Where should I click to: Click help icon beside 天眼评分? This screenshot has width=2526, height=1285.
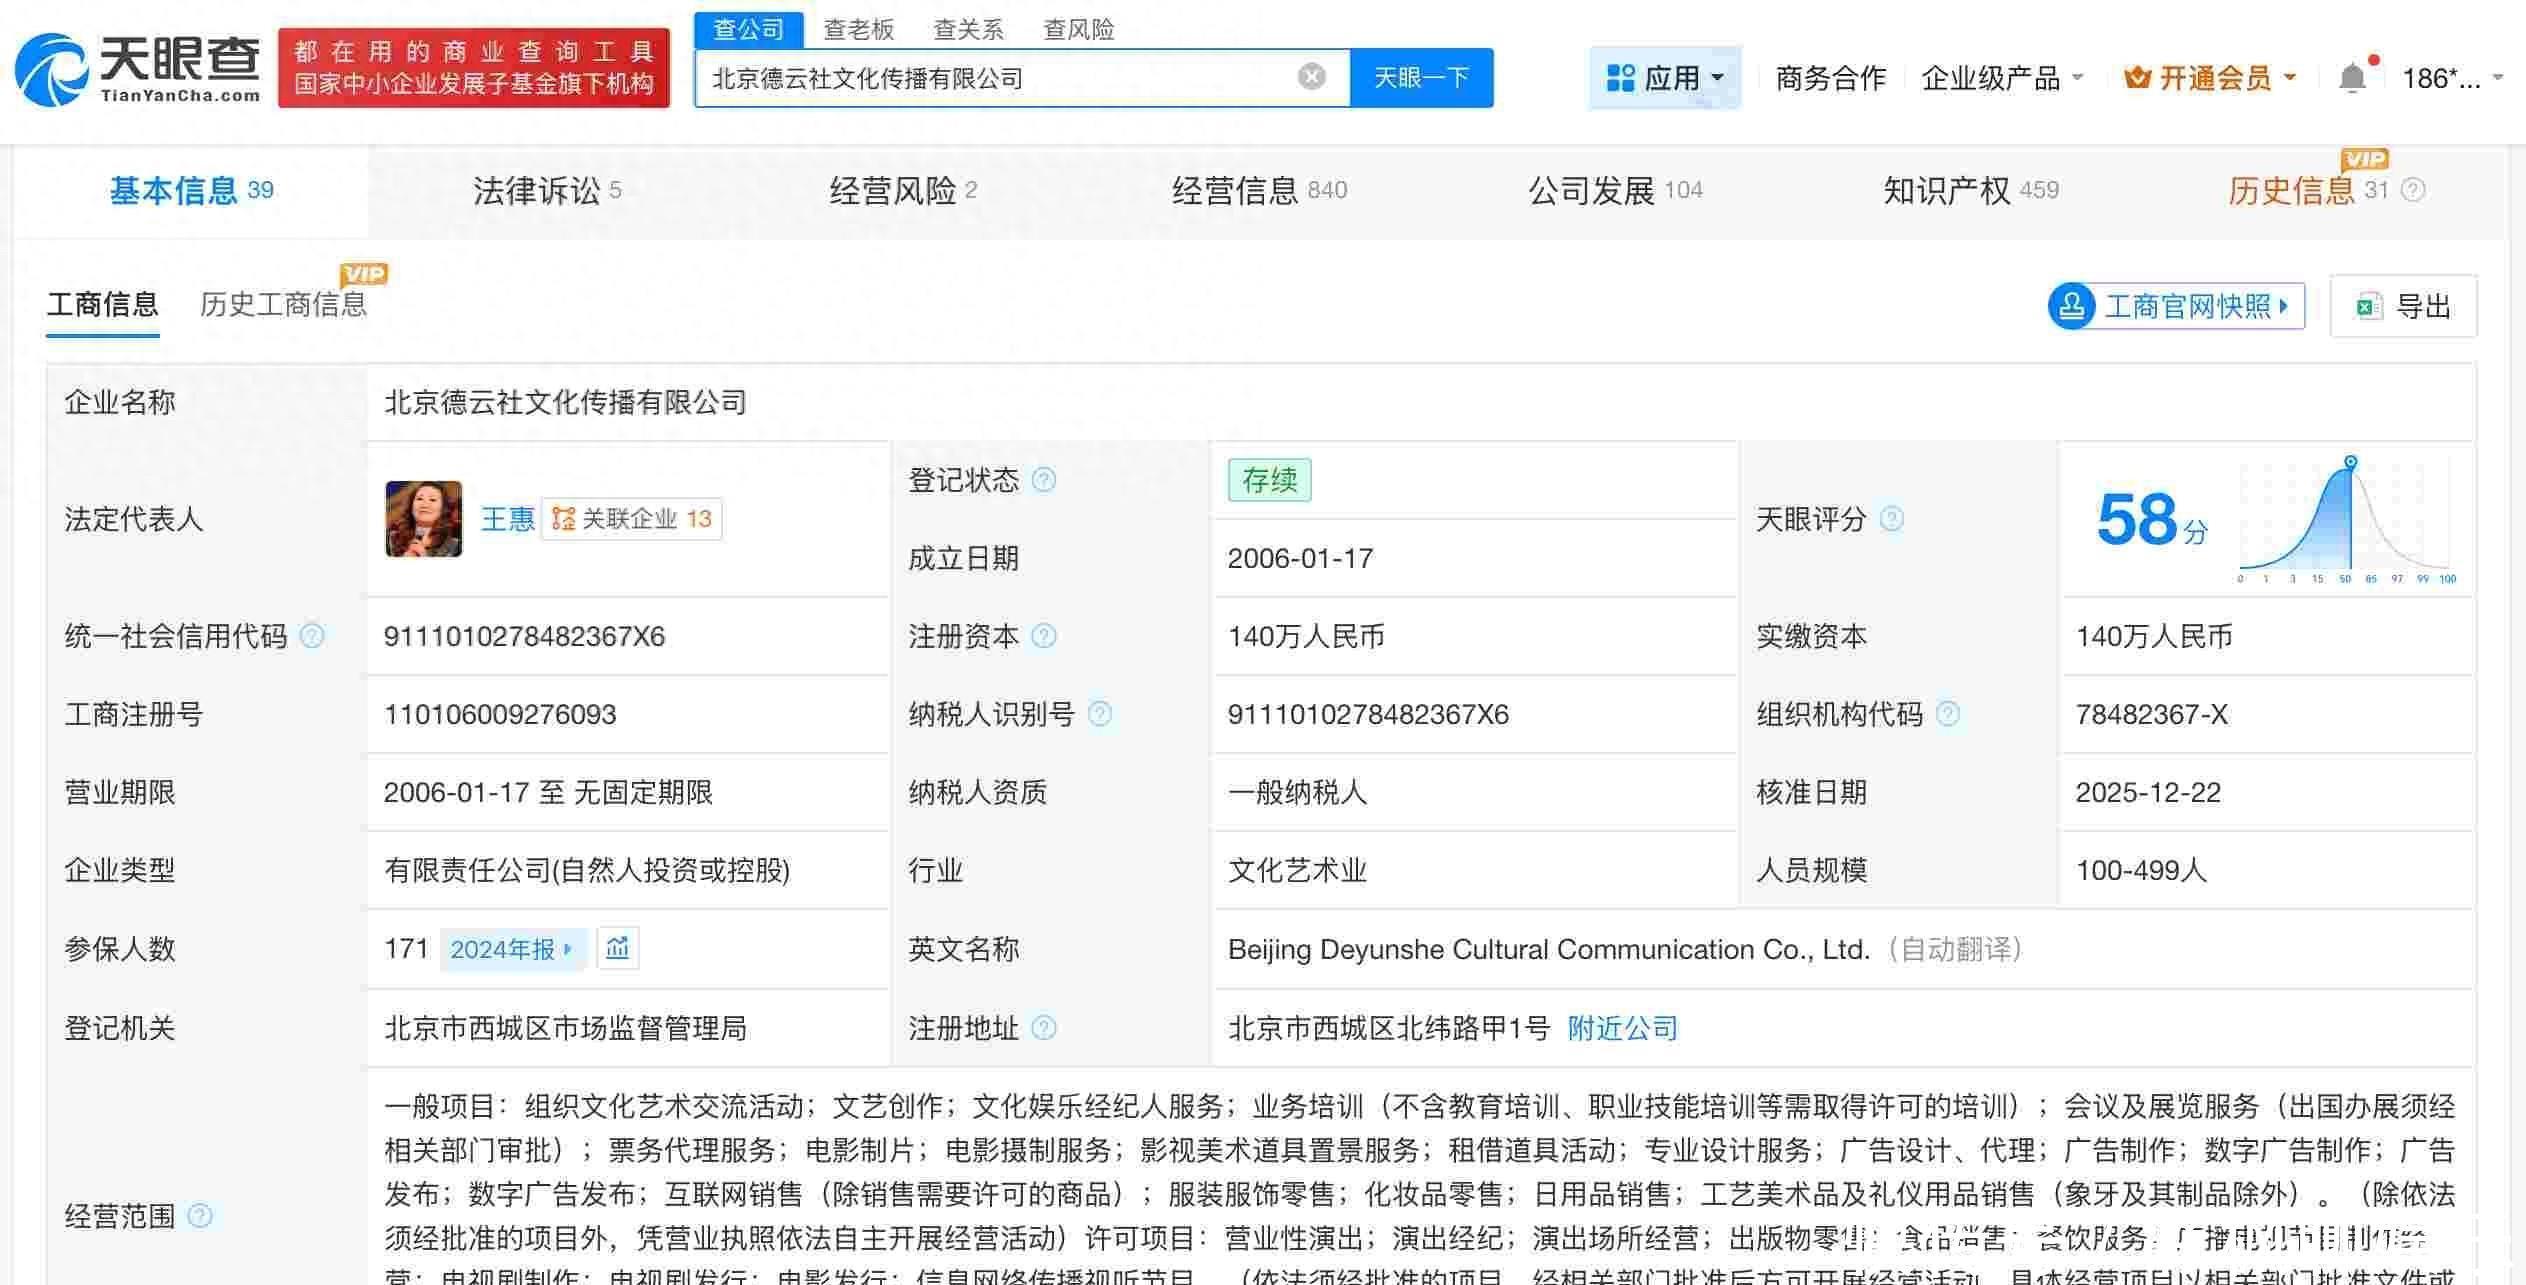pos(1891,519)
